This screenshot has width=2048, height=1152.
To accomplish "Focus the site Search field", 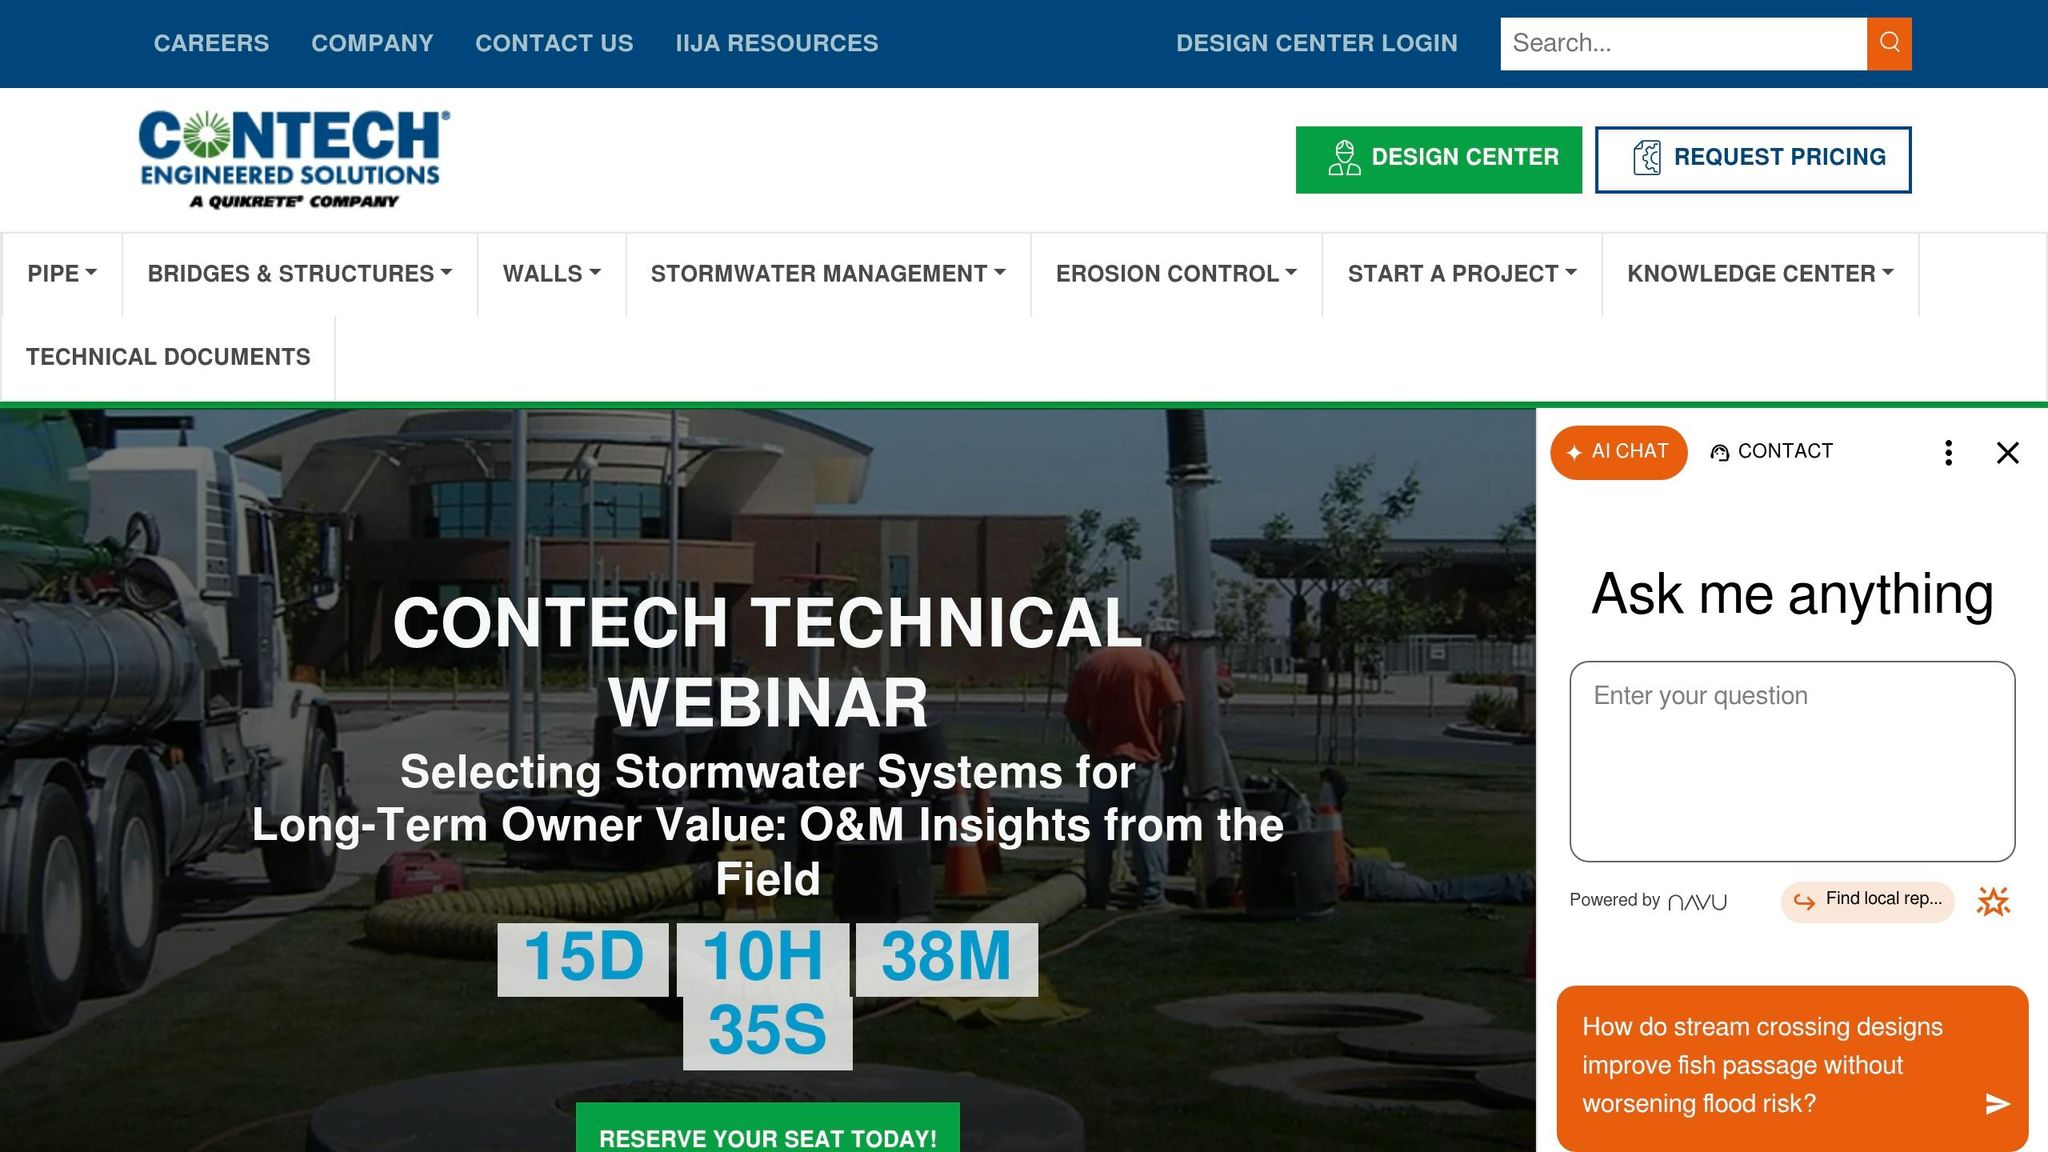I will (1683, 43).
